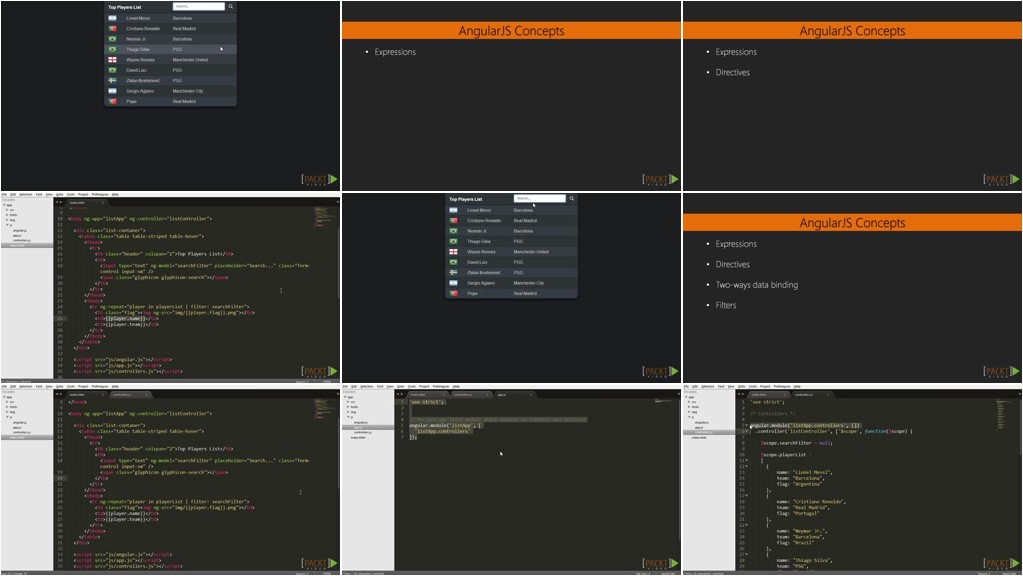Collapse app folder arrow in app.js editor sidebar
The height and width of the screenshot is (576, 1023).
point(345,397)
